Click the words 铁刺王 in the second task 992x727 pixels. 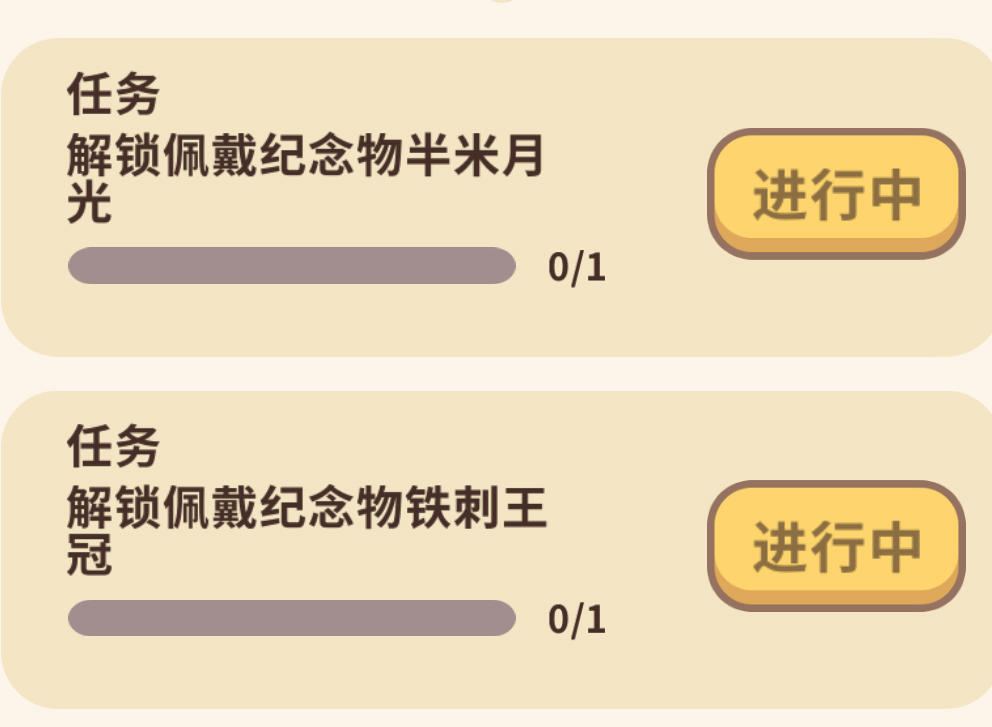(474, 510)
